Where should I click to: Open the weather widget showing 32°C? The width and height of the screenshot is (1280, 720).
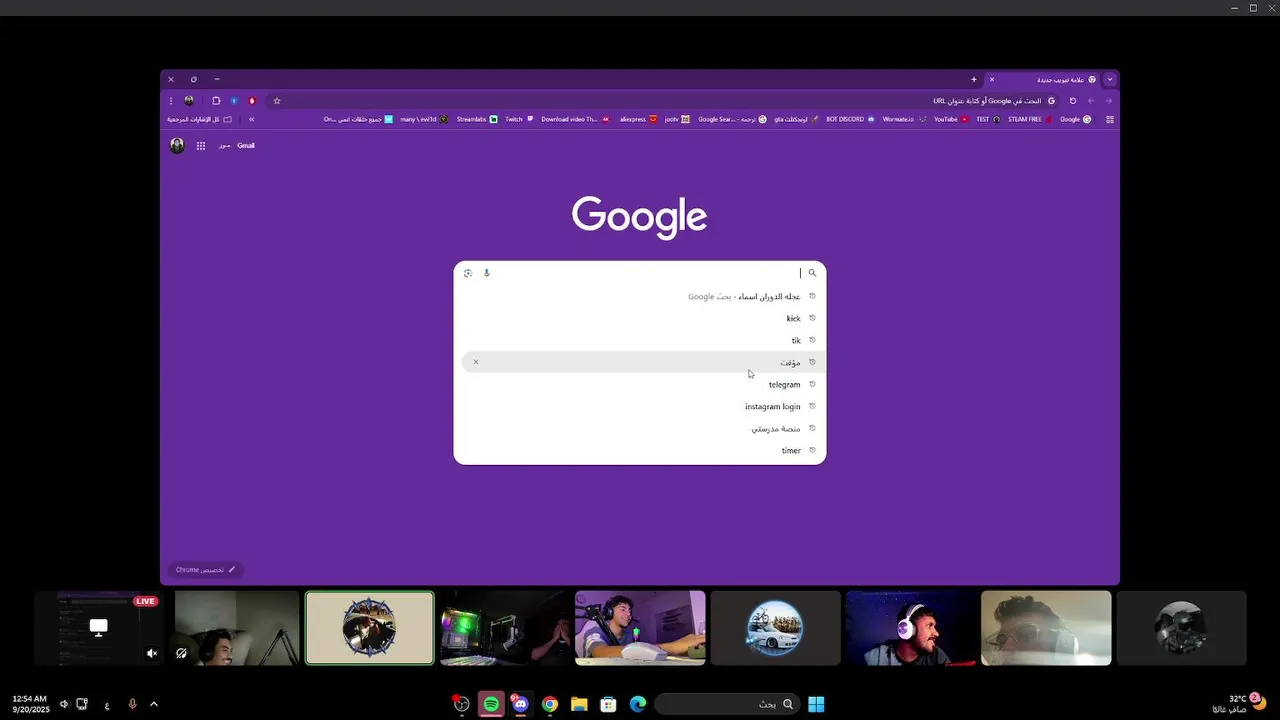click(1238, 703)
